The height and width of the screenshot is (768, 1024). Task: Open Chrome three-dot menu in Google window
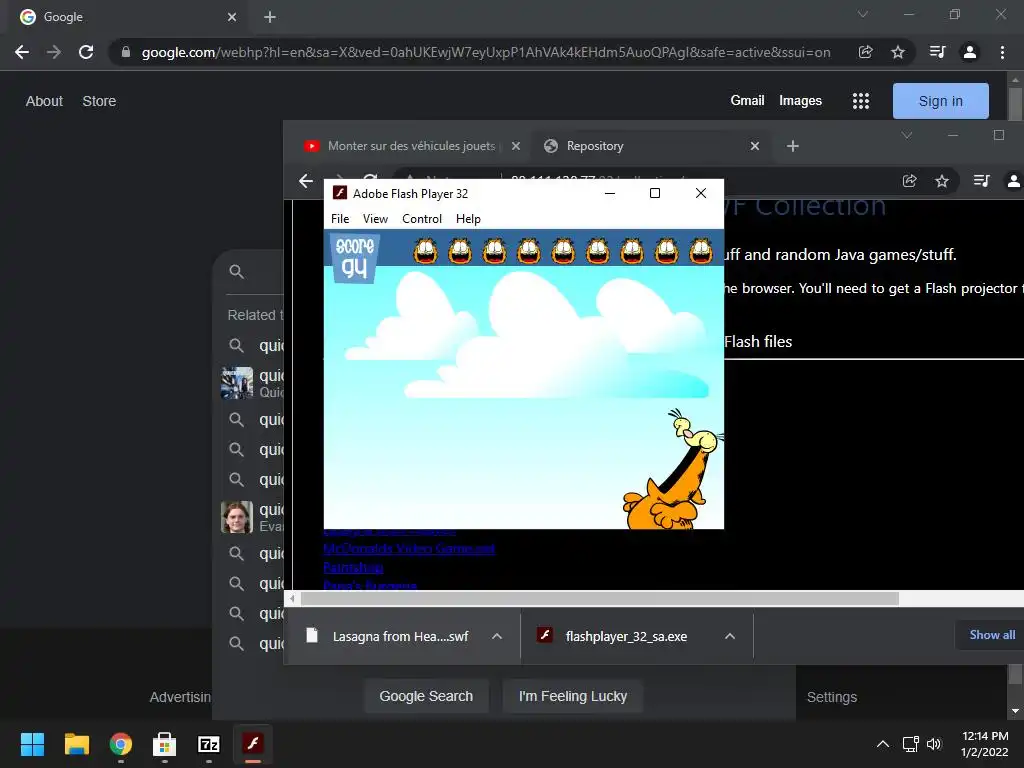[x=1002, y=52]
